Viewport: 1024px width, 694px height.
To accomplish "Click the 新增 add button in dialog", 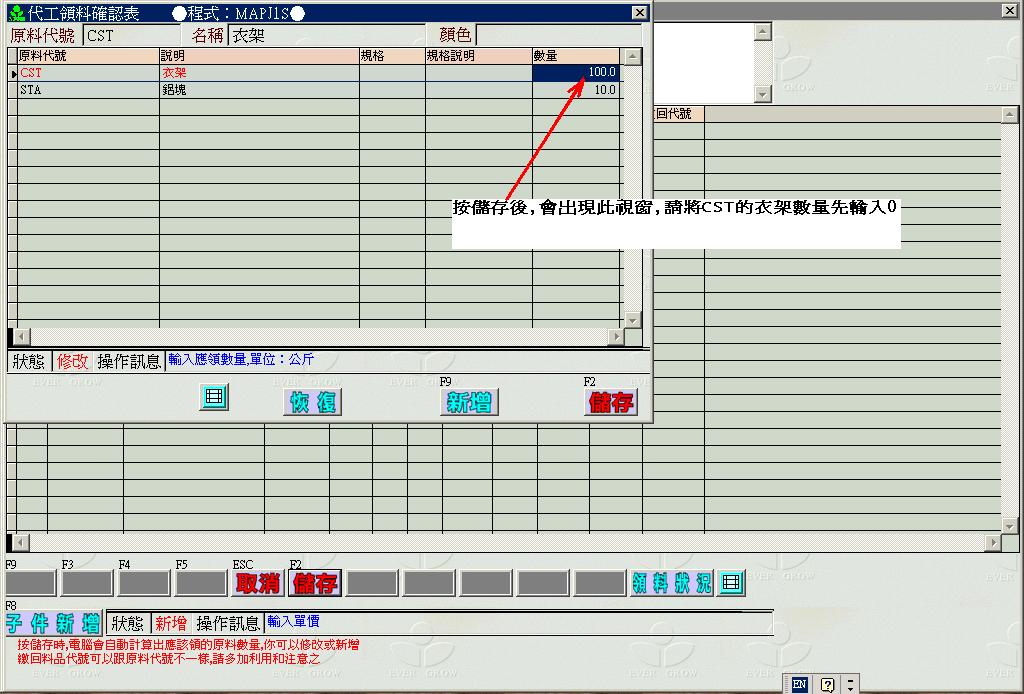I will pyautogui.click(x=469, y=402).
